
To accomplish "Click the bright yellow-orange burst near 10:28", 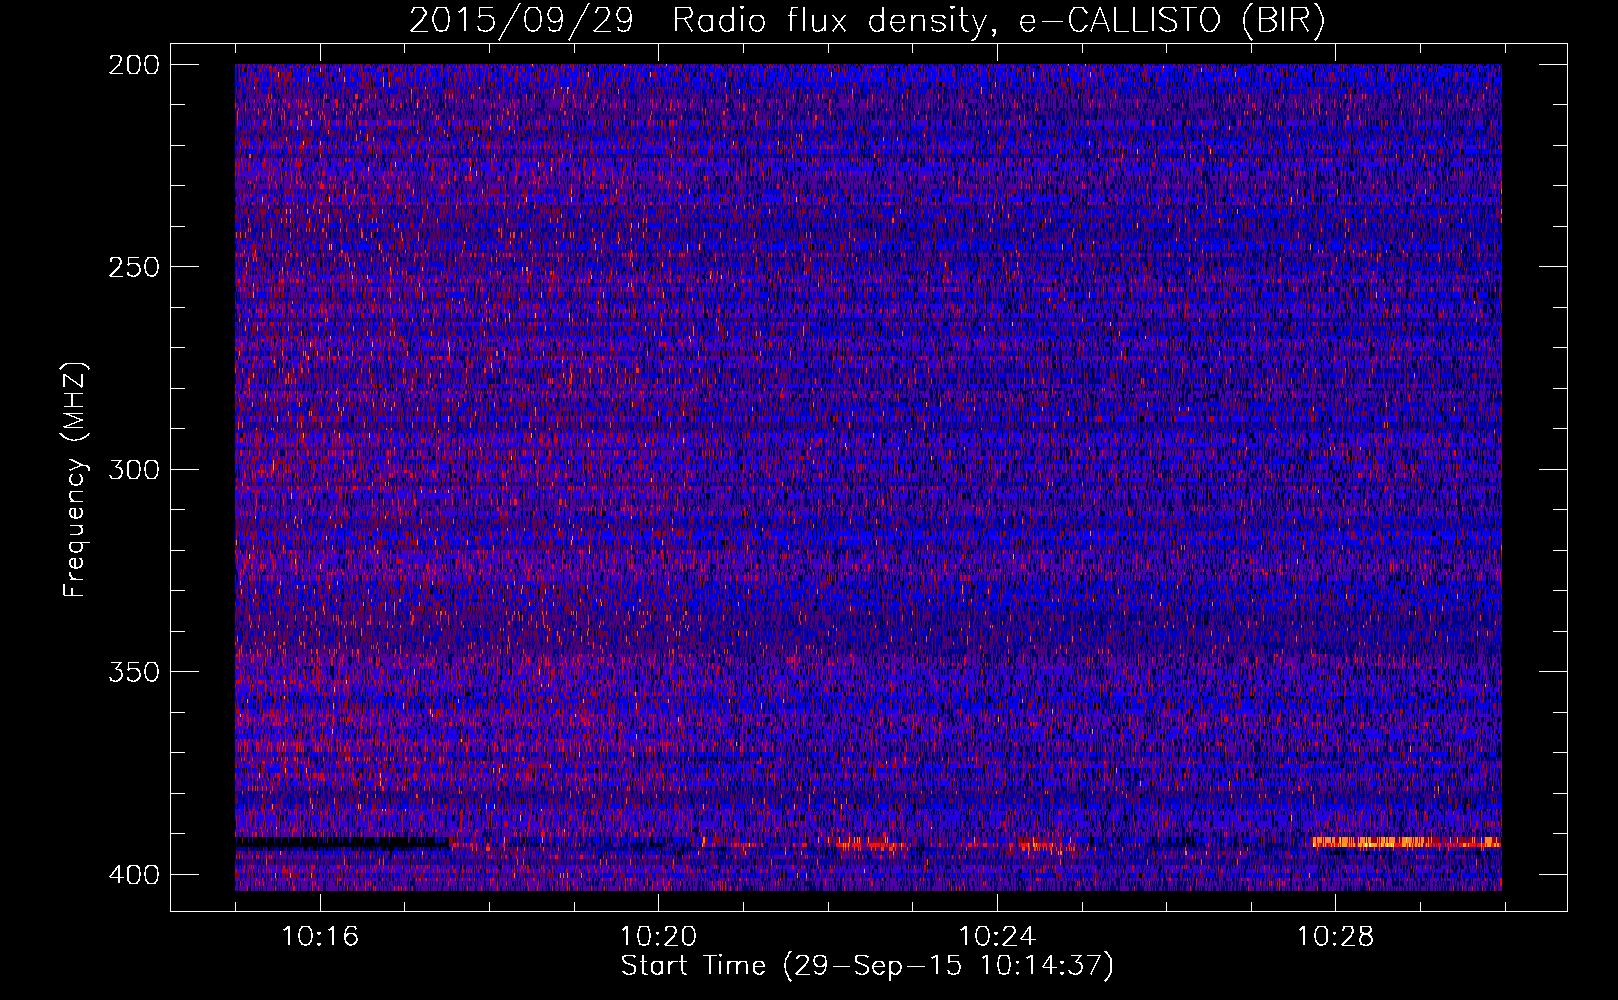I will coord(1406,842).
